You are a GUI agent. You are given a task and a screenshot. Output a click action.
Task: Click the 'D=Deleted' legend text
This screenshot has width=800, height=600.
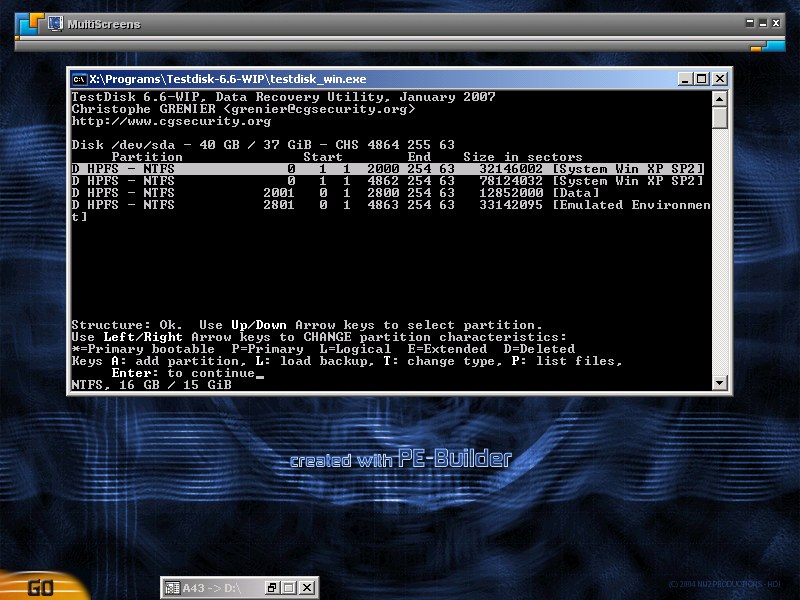539,349
